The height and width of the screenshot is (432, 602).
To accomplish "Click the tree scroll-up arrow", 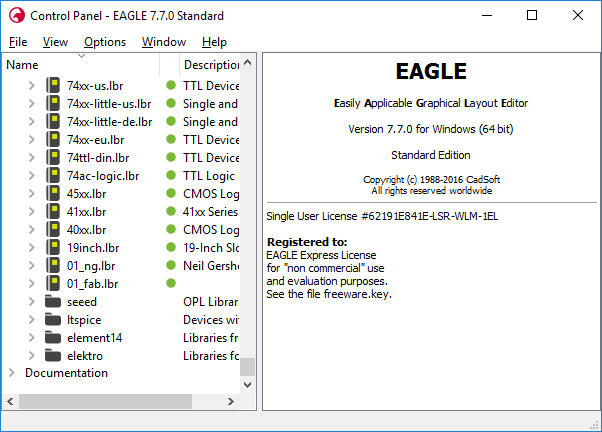I will point(248,62).
